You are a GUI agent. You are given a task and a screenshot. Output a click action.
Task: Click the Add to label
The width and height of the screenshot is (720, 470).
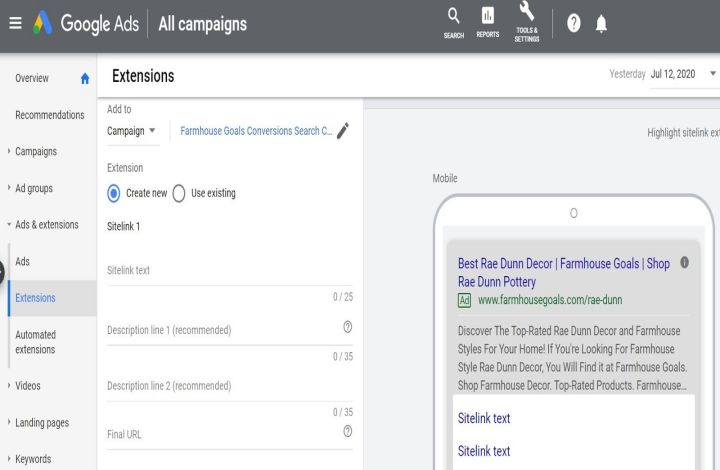(x=119, y=109)
